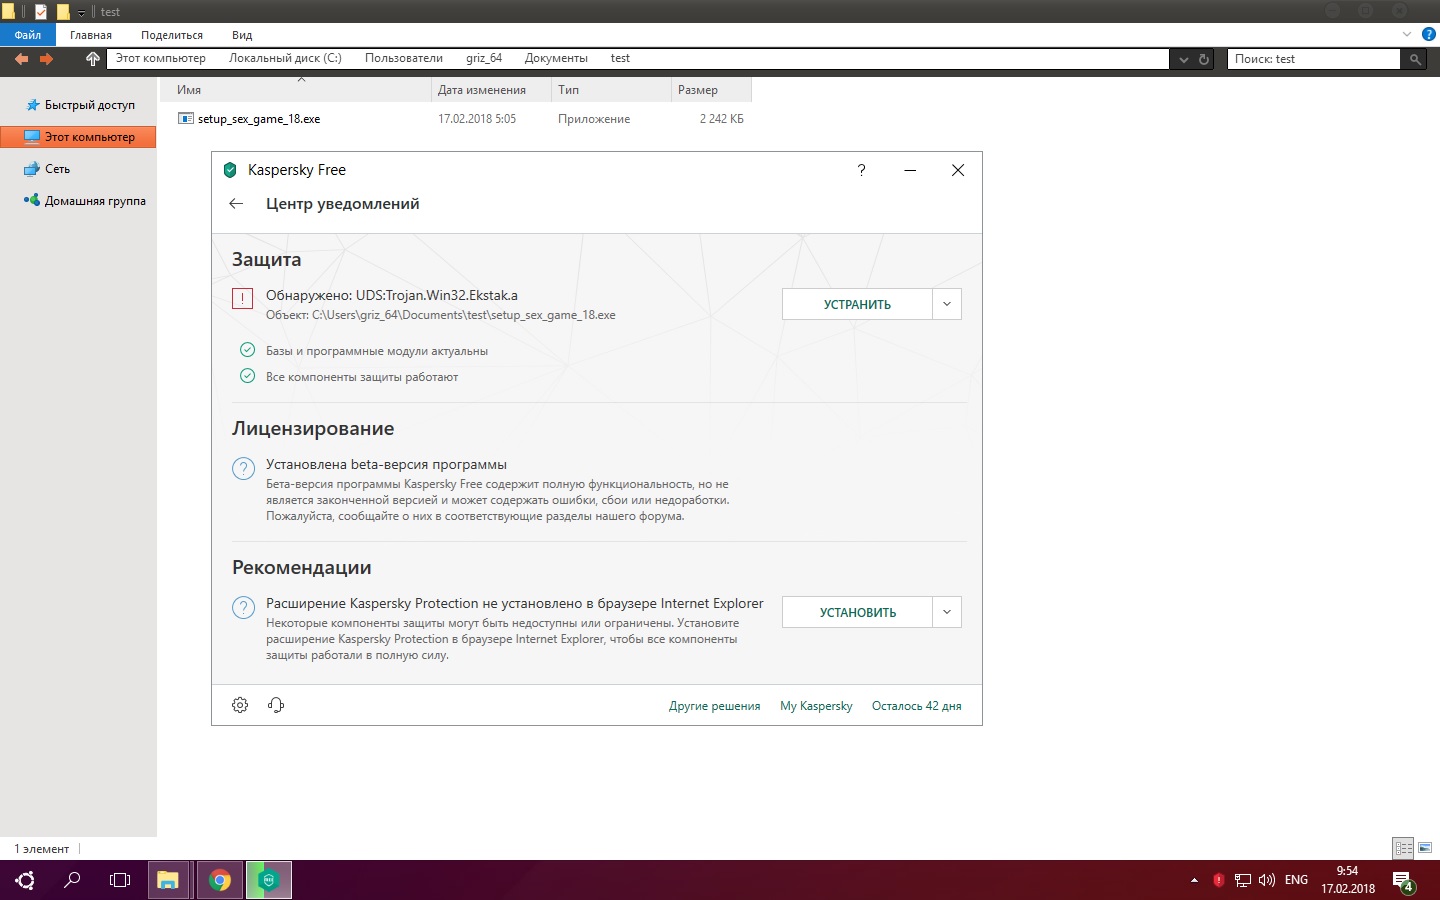Click the New Folder icon in Explorer title bar
The image size is (1440, 900).
click(x=63, y=12)
